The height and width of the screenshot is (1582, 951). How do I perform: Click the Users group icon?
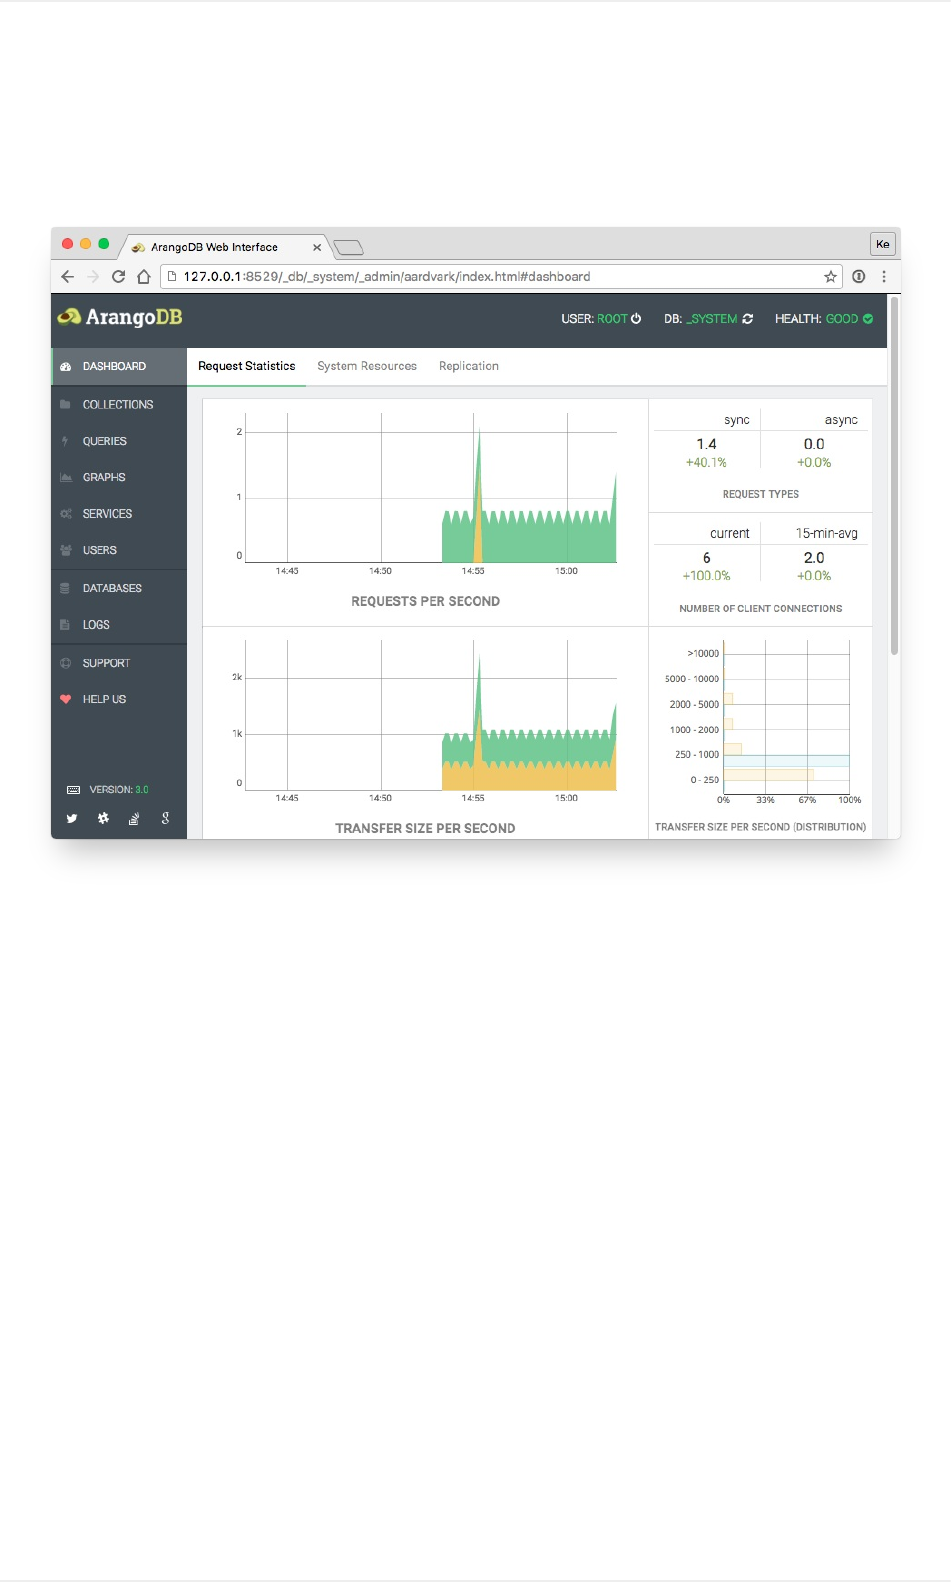point(66,551)
